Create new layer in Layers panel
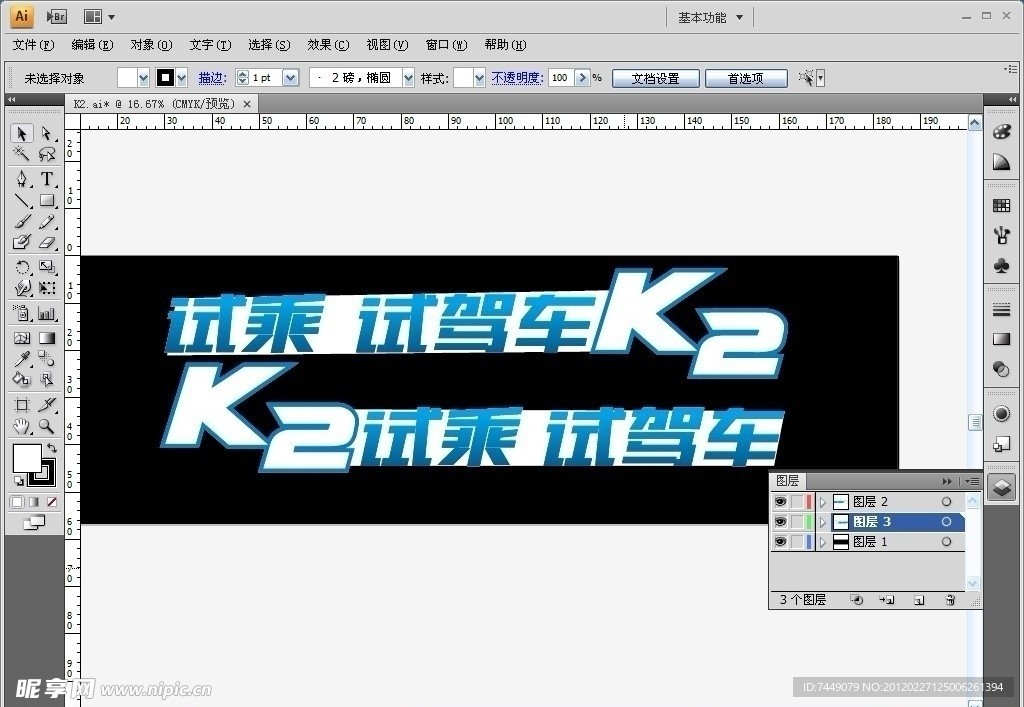The height and width of the screenshot is (707, 1024). click(x=919, y=600)
